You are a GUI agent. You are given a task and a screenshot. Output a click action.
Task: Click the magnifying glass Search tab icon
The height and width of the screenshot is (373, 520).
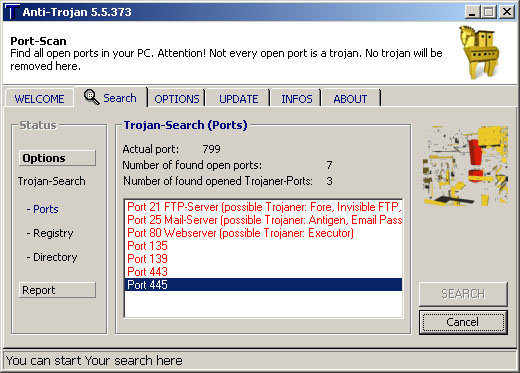click(x=91, y=97)
